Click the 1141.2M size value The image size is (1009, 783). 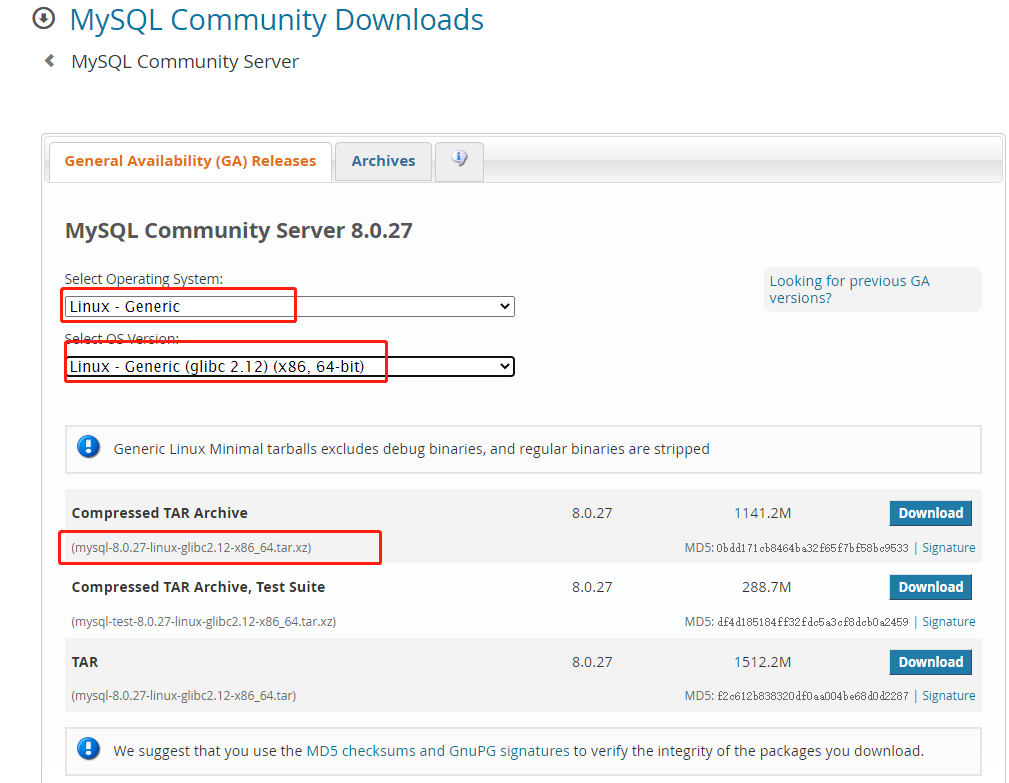click(x=763, y=513)
